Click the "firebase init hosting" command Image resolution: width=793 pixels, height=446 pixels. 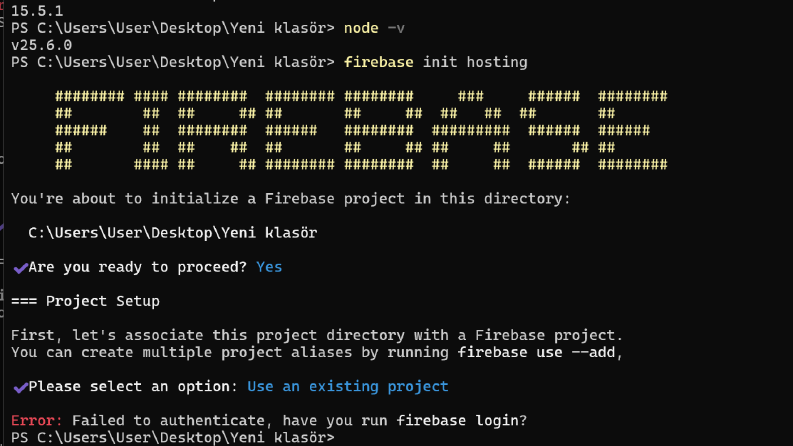pos(435,62)
